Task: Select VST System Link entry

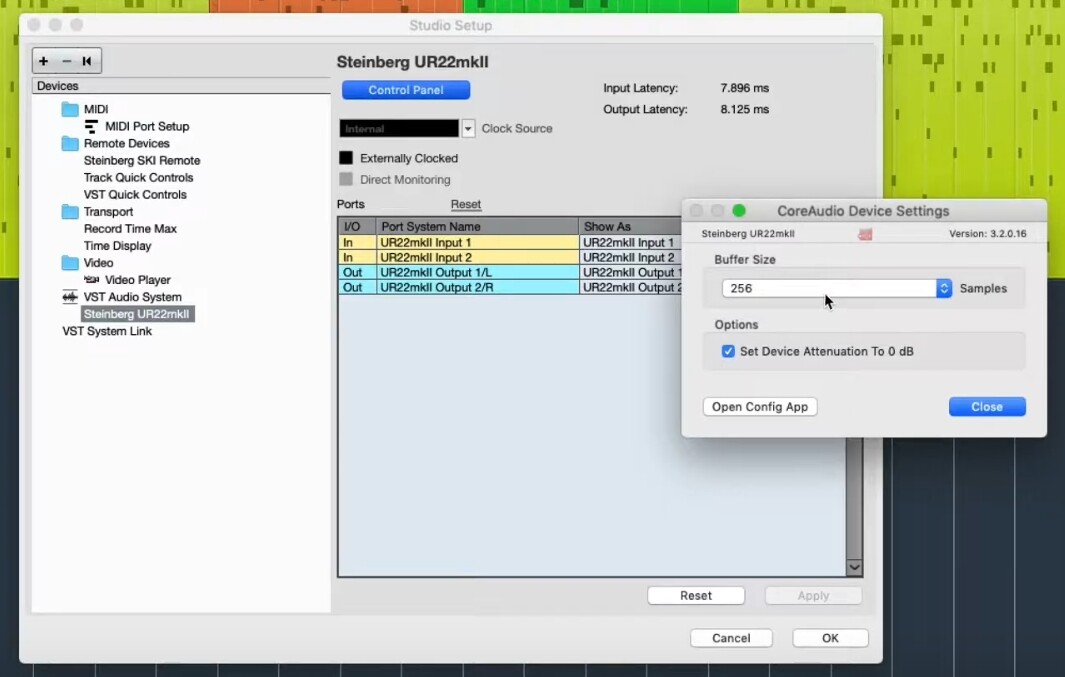Action: [x=107, y=331]
